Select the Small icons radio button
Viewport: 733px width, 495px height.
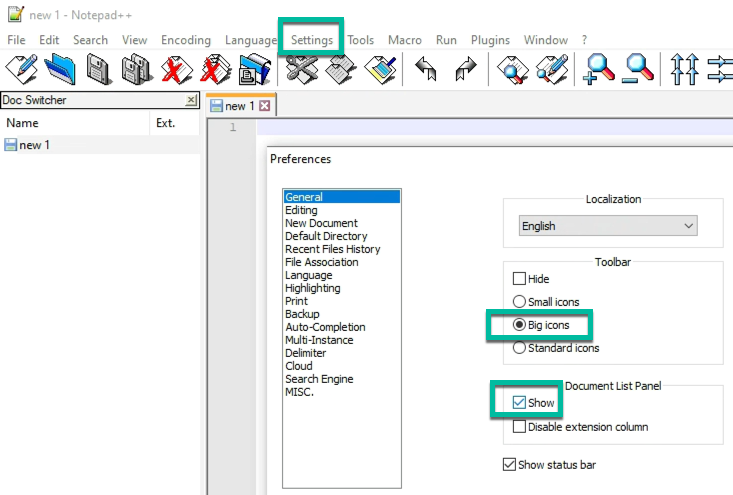(519, 302)
